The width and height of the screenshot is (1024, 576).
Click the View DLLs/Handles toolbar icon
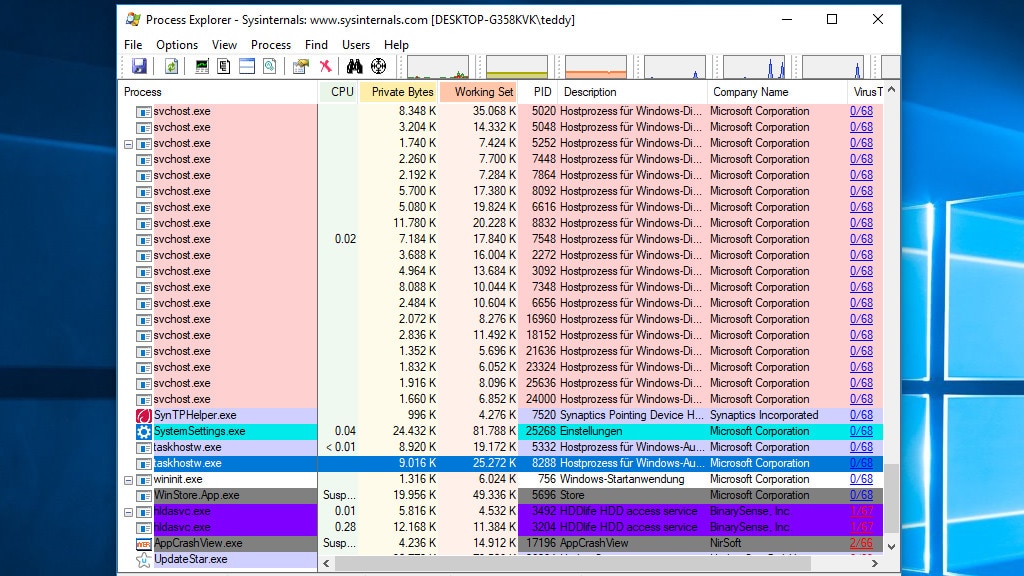pos(269,66)
